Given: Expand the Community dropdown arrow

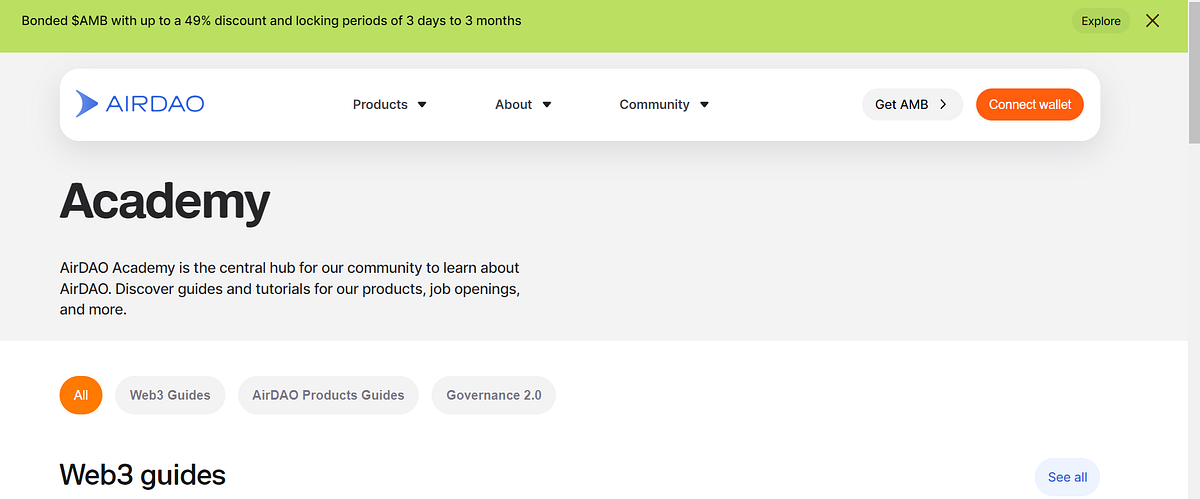Looking at the screenshot, I should pos(704,104).
